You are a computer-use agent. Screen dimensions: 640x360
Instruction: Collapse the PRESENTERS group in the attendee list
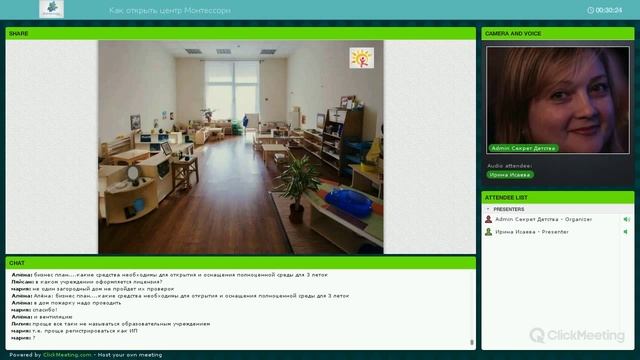tap(488, 209)
